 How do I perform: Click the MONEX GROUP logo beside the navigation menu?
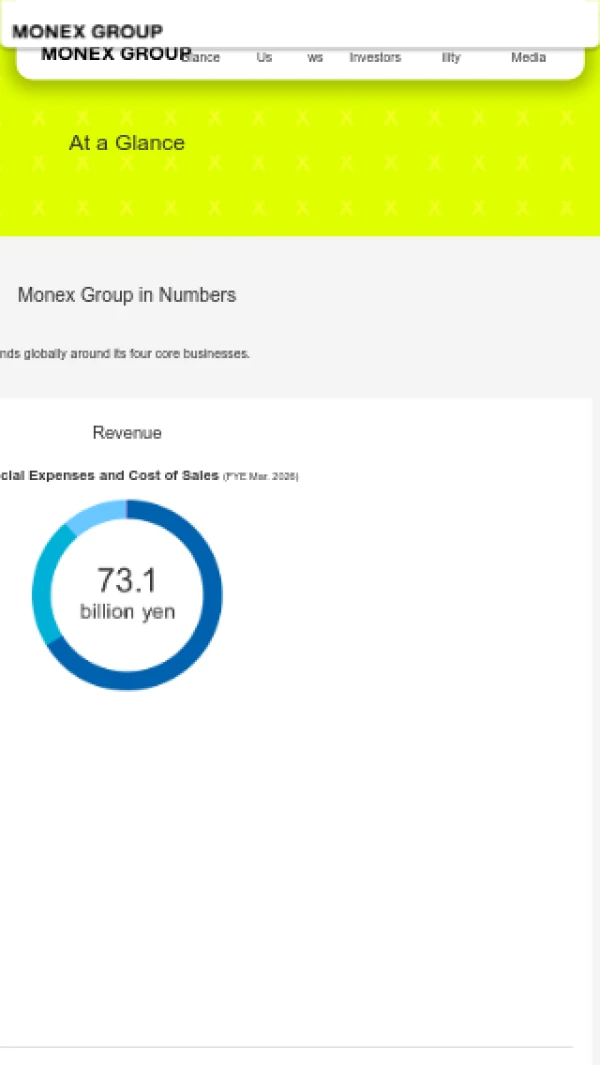point(116,54)
